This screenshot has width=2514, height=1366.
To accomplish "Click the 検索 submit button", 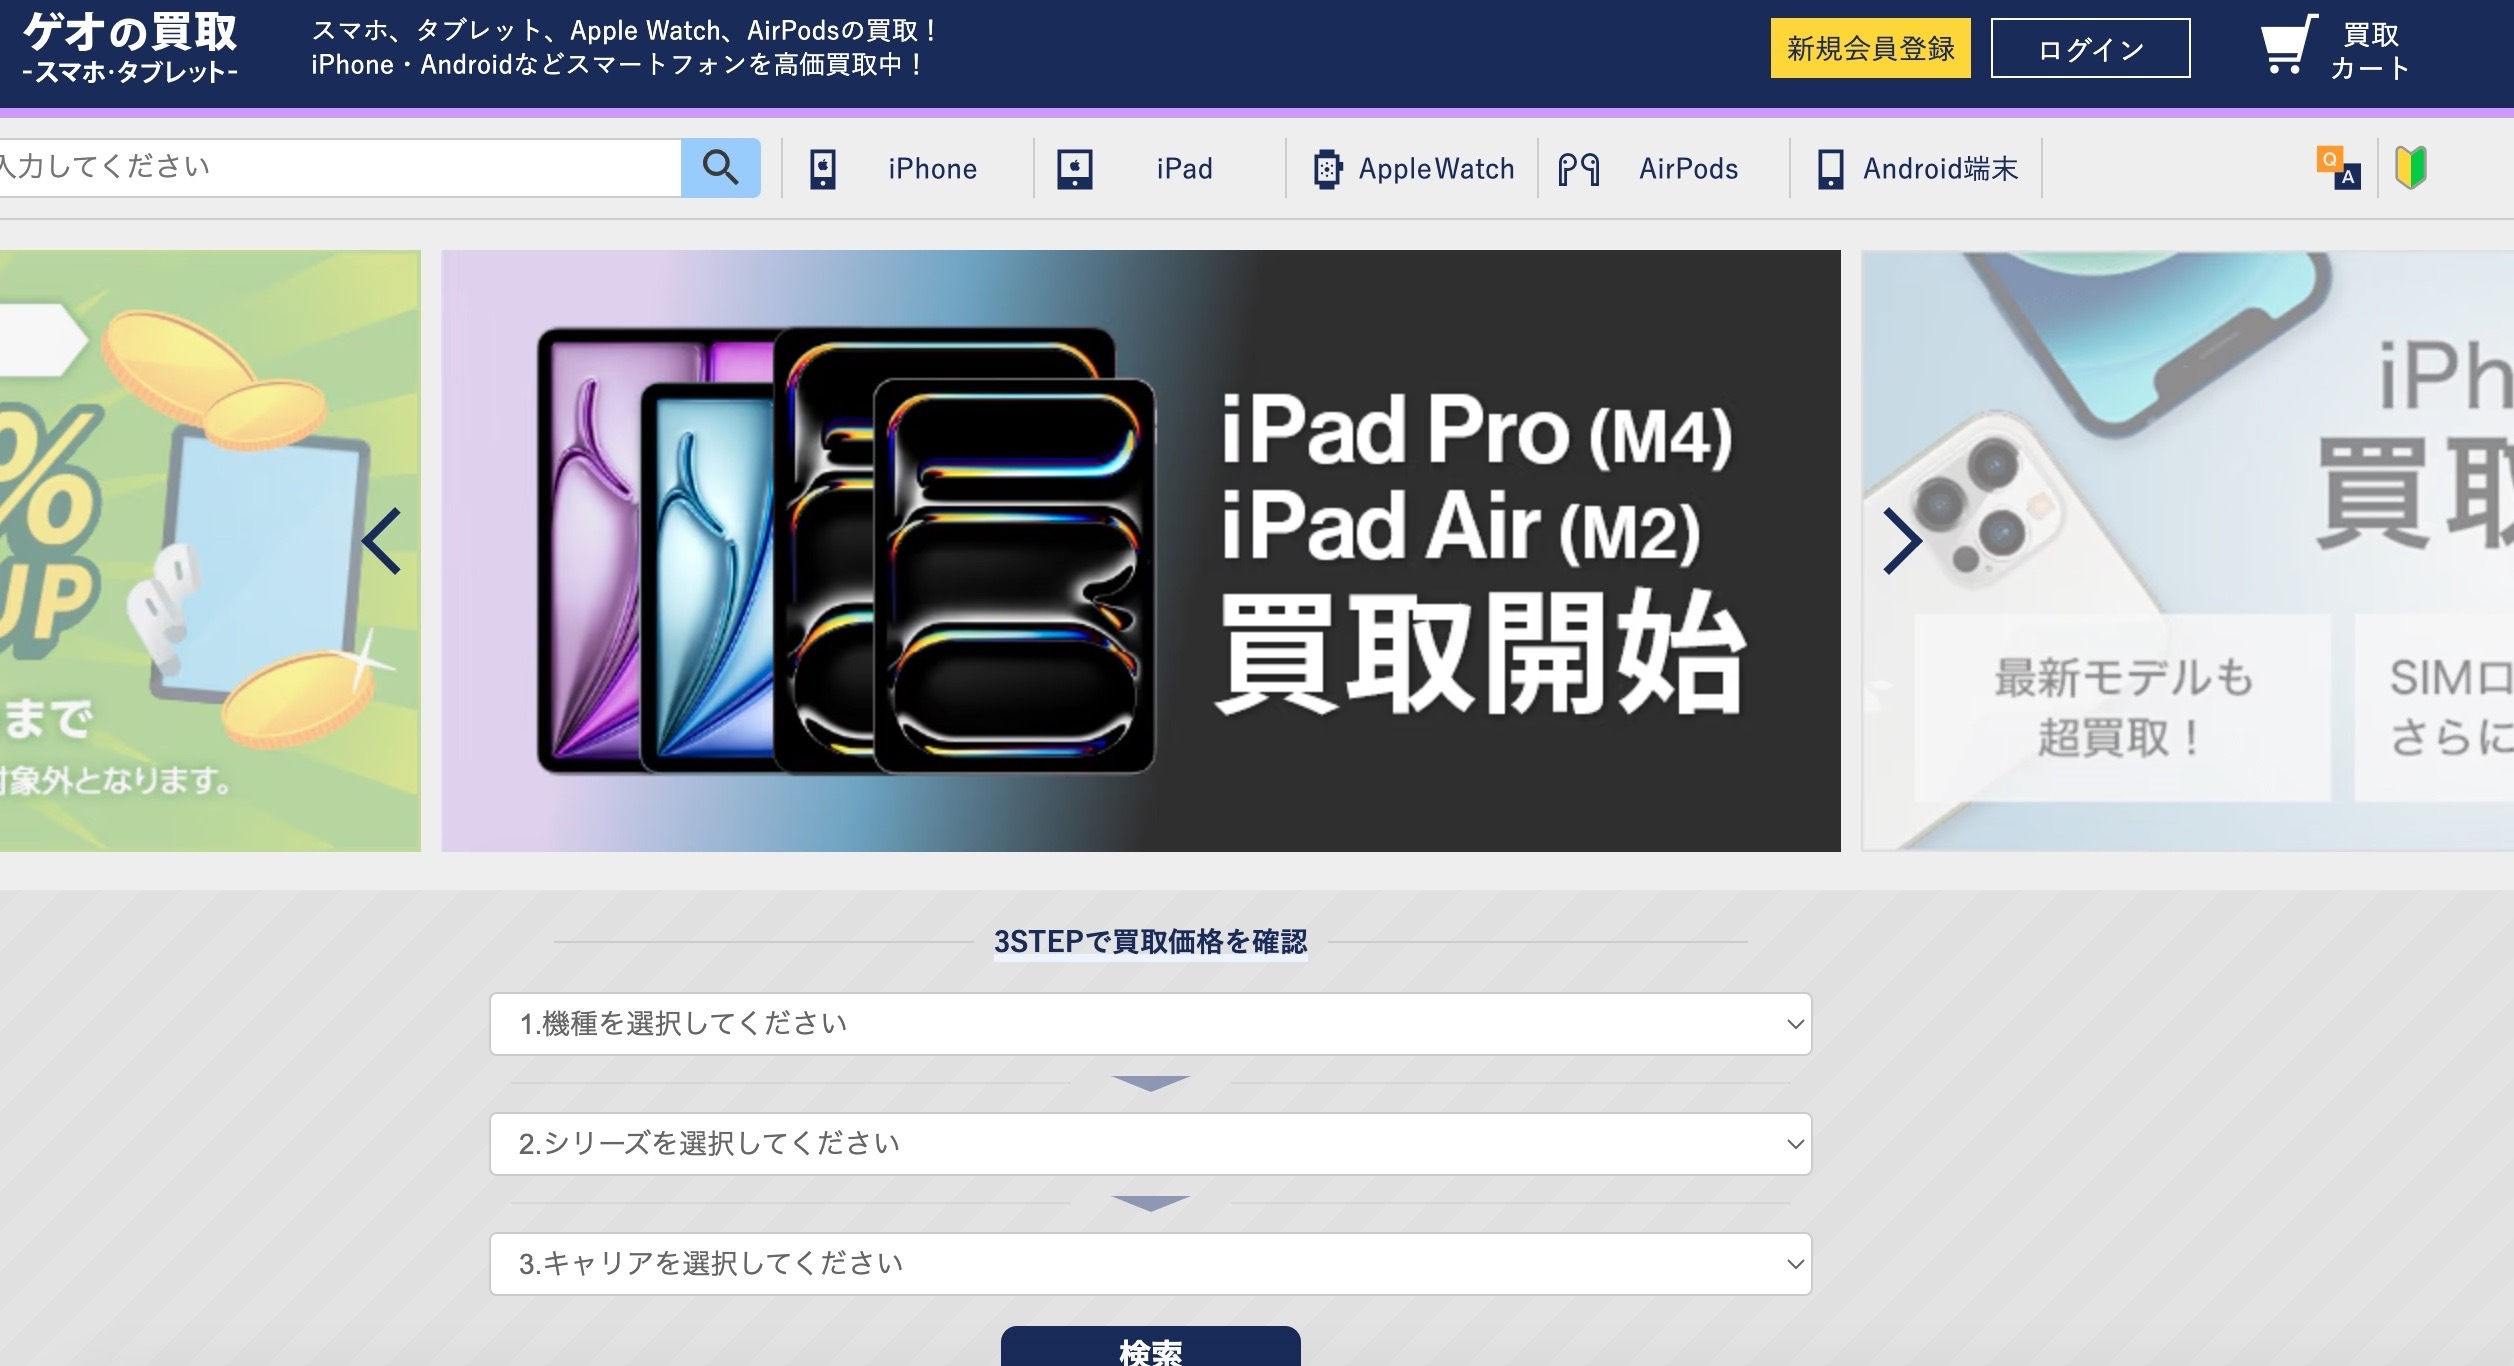I will [1150, 1347].
